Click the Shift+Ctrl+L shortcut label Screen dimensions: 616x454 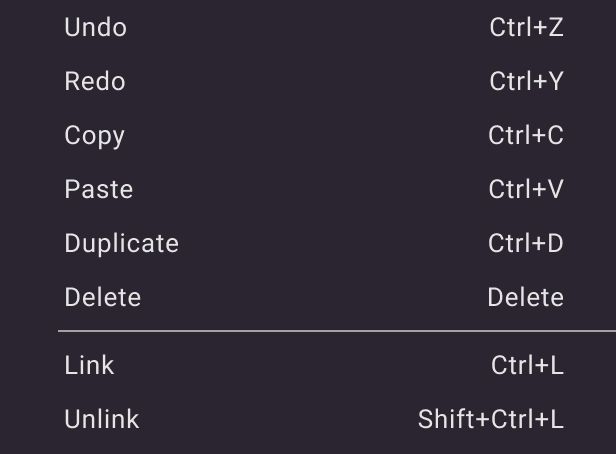pos(491,419)
